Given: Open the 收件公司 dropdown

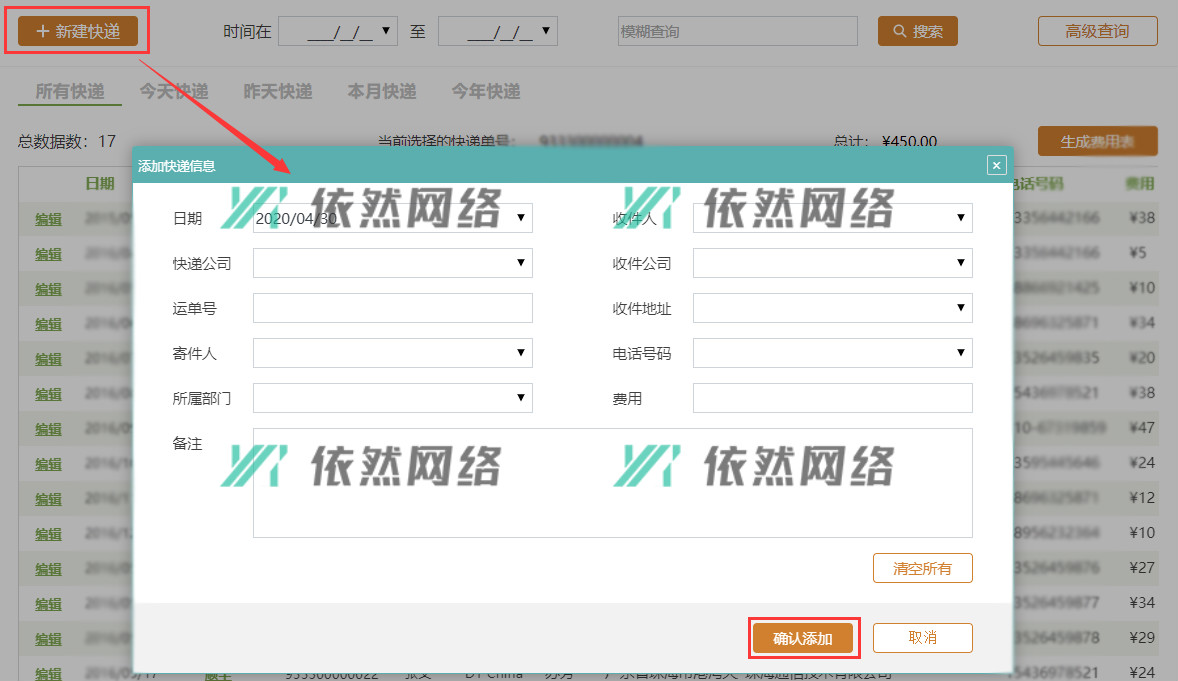Looking at the screenshot, I should click(x=960, y=263).
